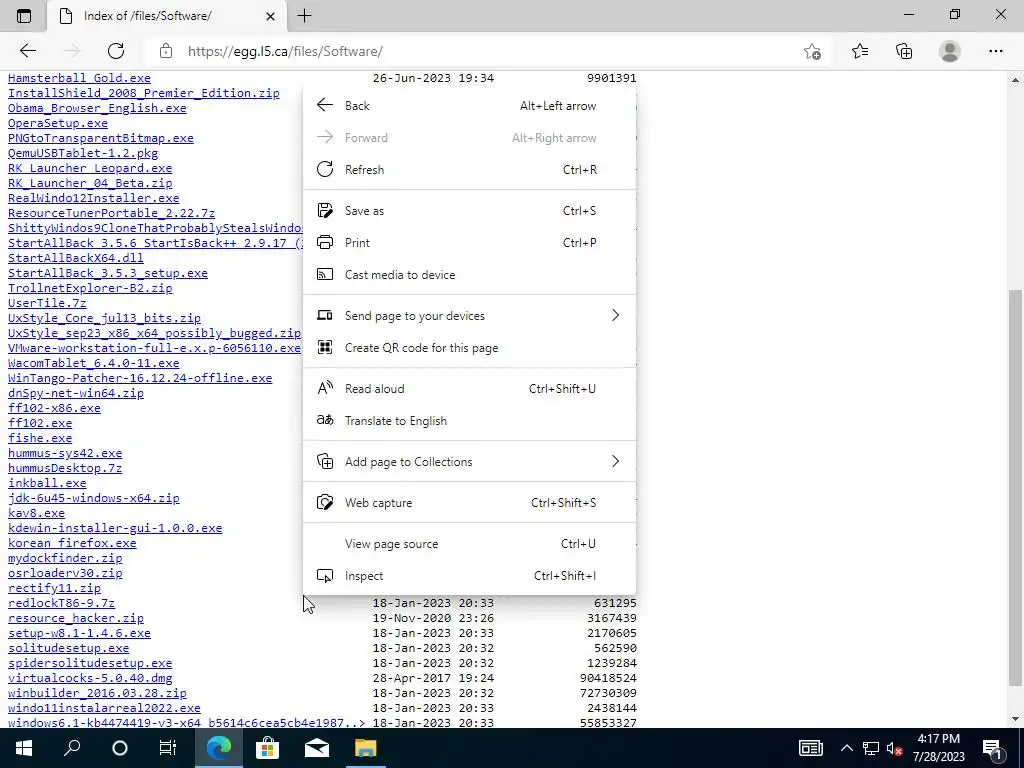Image resolution: width=1024 pixels, height=768 pixels.
Task: Expand Send page to your devices submenu
Action: (470, 316)
